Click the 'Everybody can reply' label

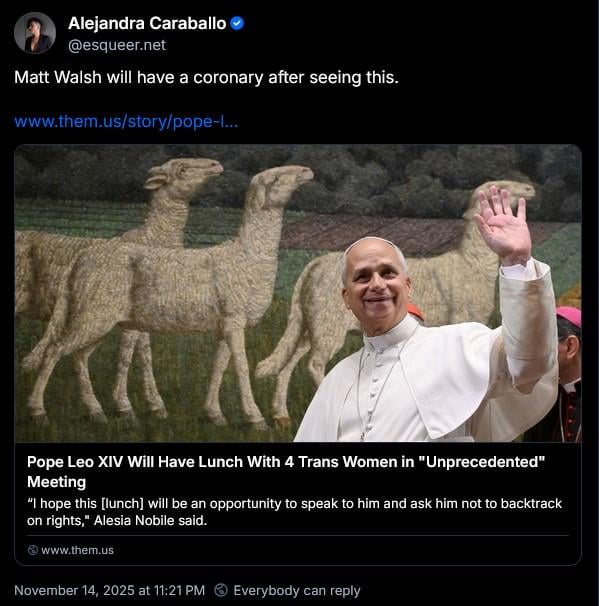click(297, 591)
